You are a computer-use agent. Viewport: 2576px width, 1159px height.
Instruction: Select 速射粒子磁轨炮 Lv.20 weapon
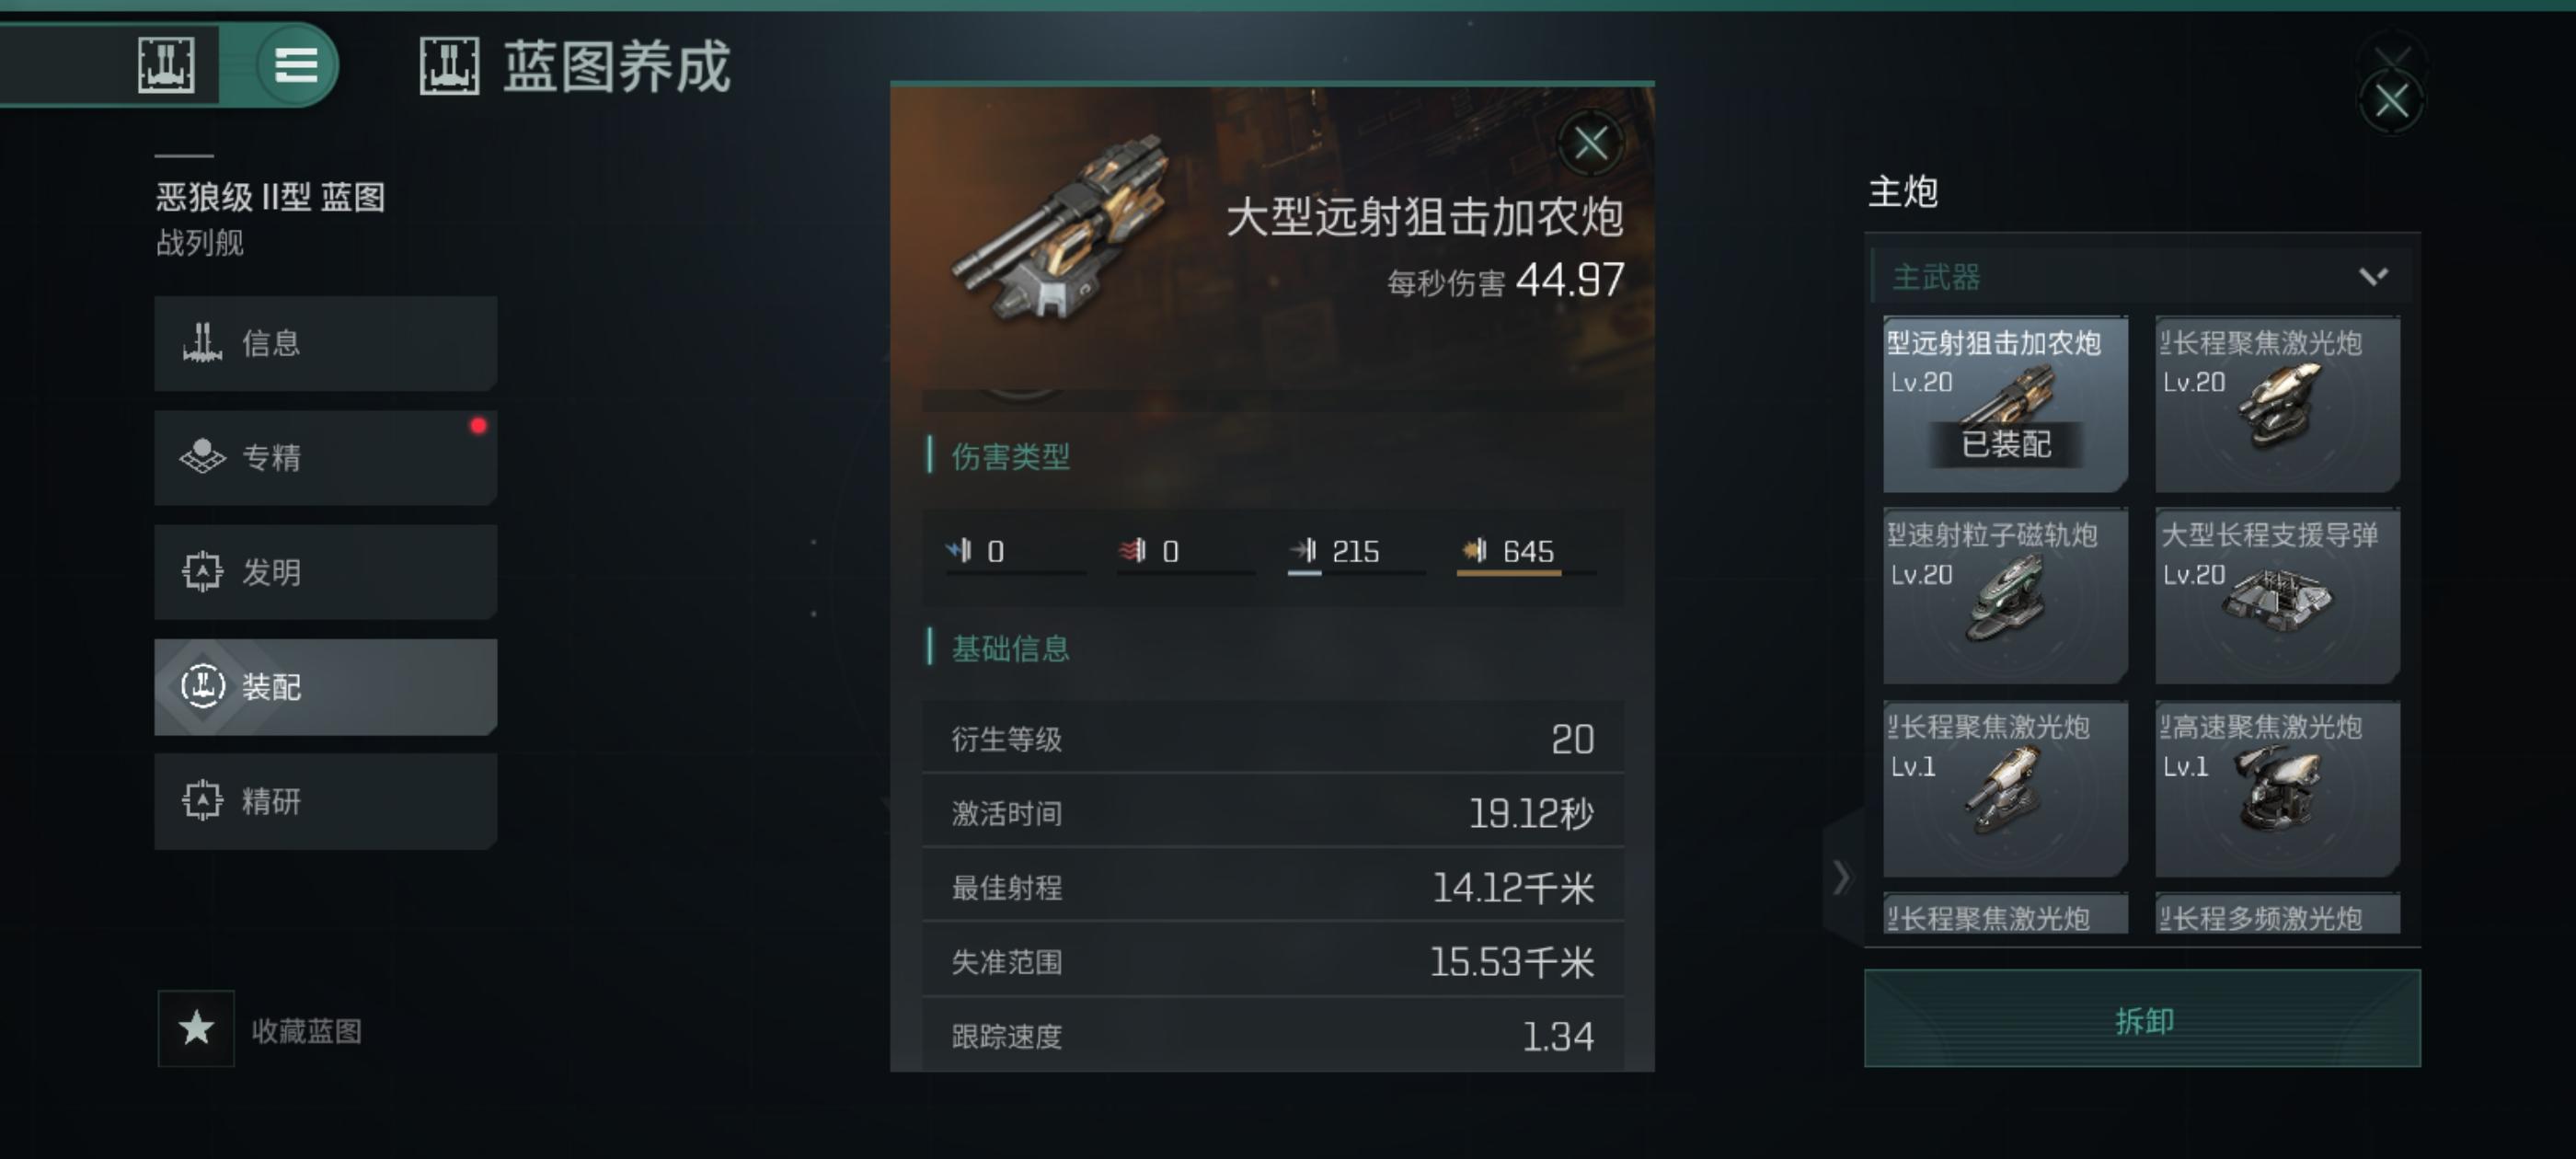tap(2005, 596)
